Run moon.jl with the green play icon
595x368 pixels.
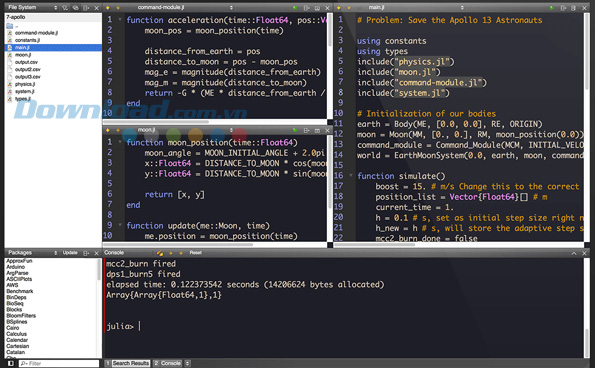coord(295,130)
